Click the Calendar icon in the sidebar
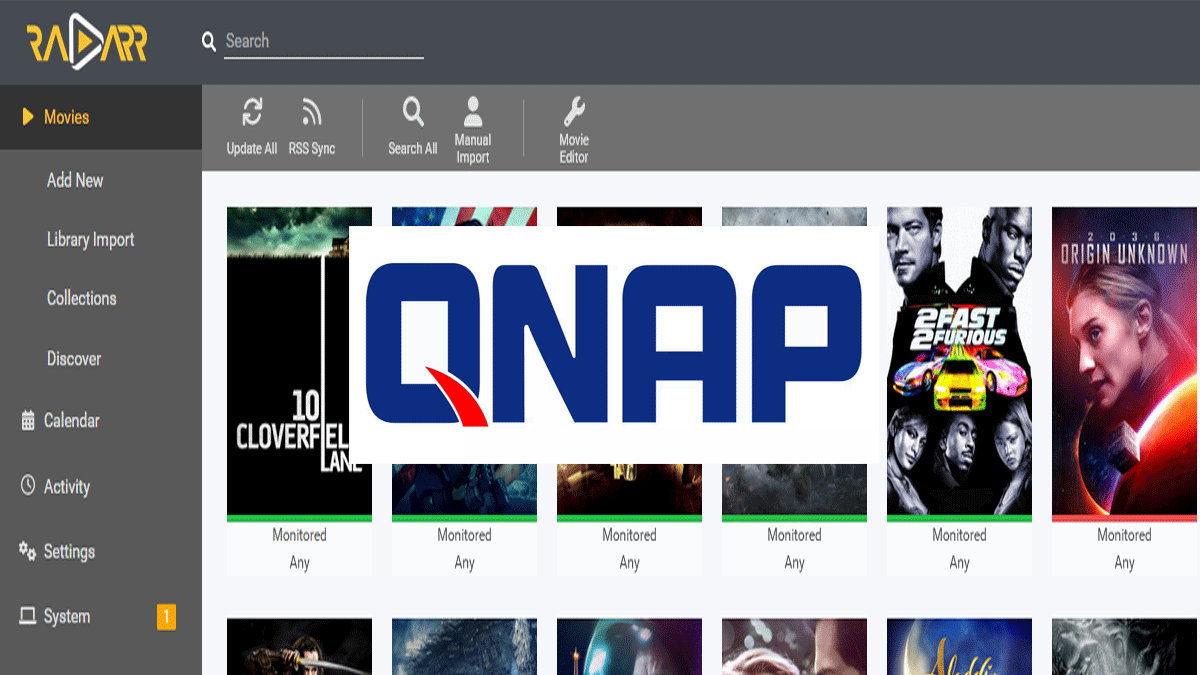Viewport: 1200px width, 675px height. 28,421
